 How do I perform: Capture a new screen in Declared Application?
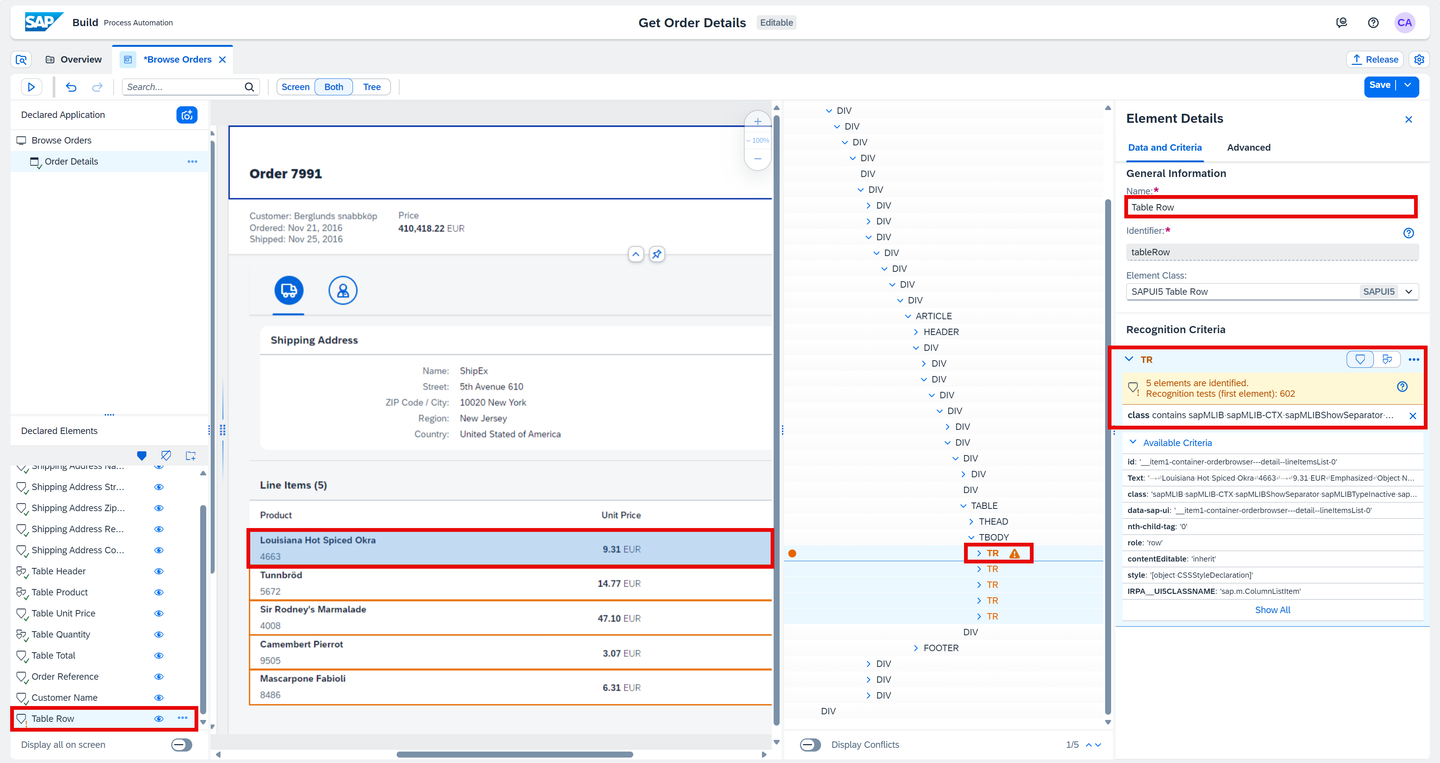(187, 115)
